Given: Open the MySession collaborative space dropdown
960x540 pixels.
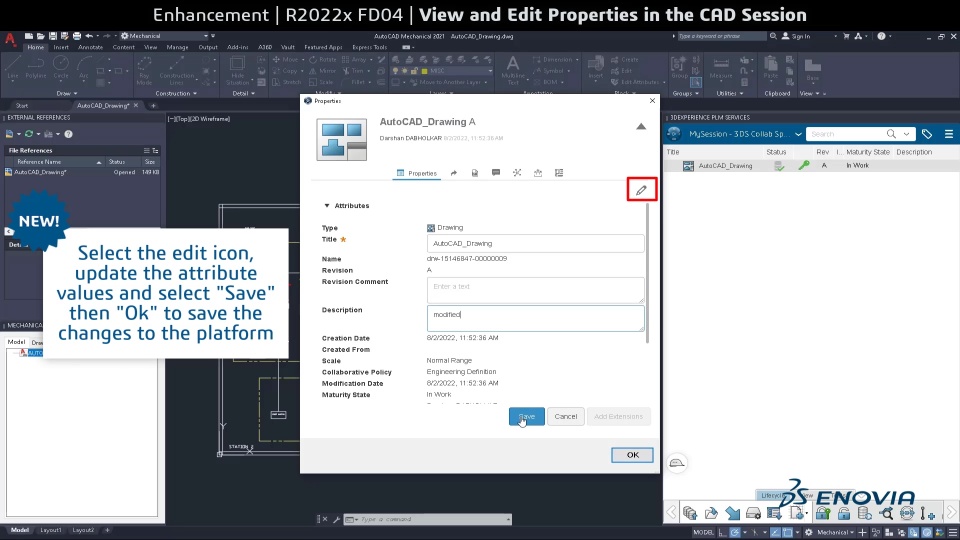Looking at the screenshot, I should tap(798, 134).
